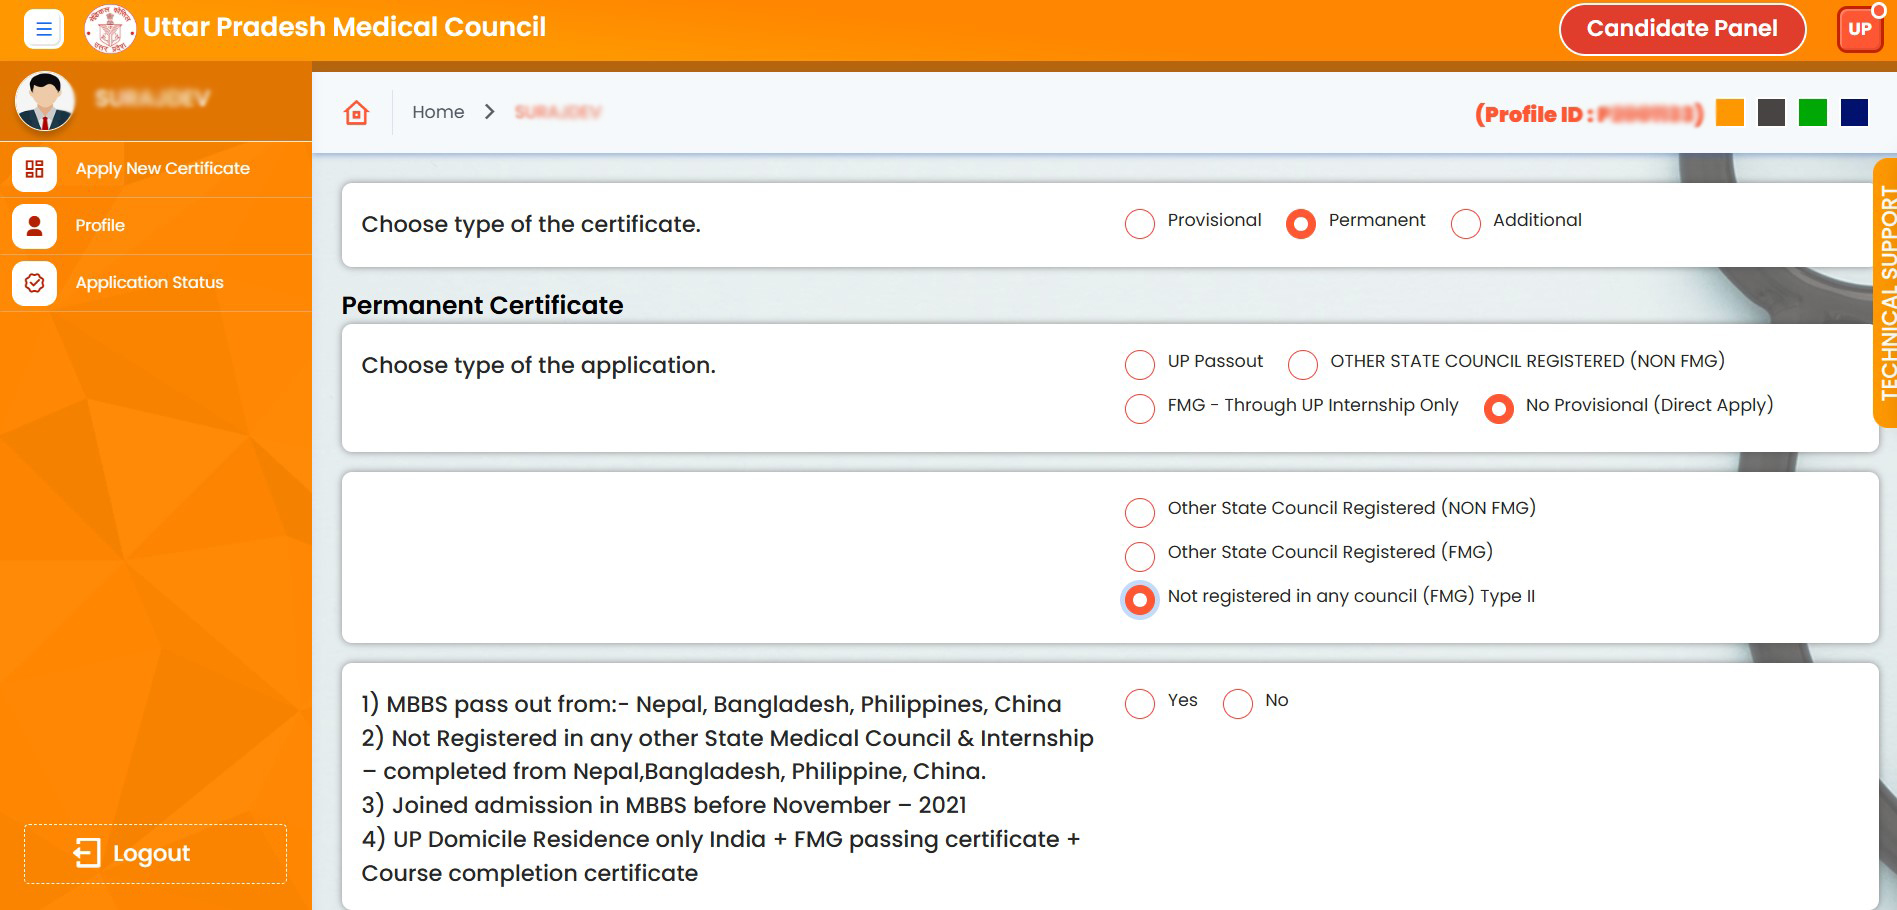
Task: Click the Apply New Certificate grid icon
Action: click(x=34, y=169)
